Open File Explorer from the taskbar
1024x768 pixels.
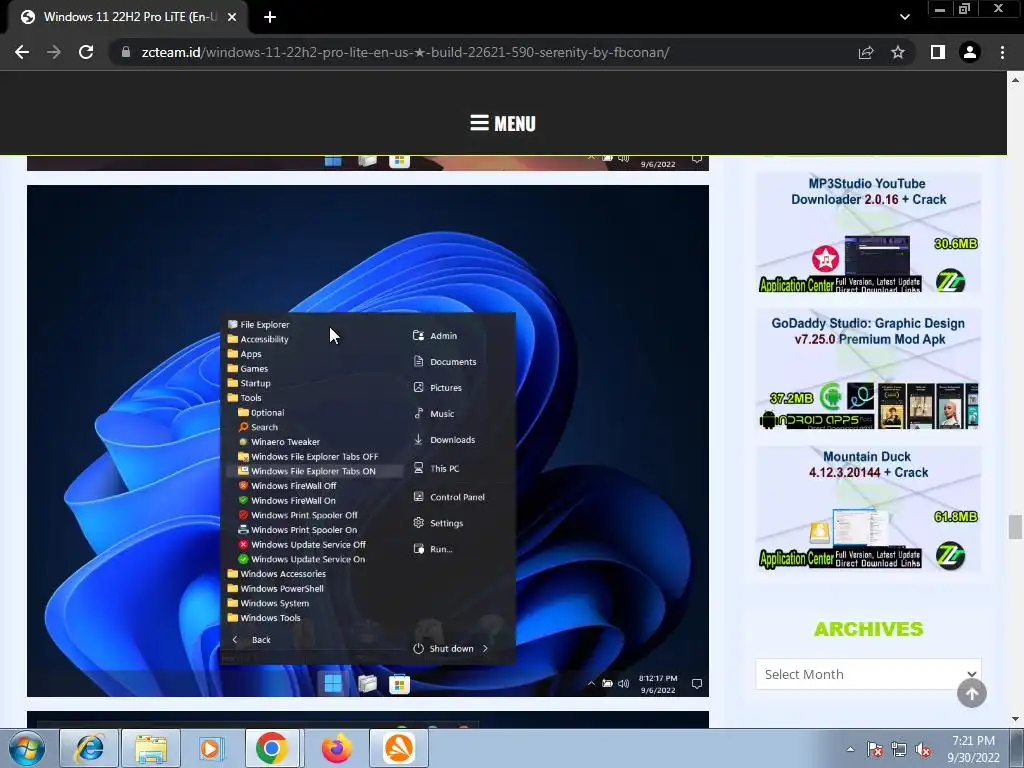151,748
